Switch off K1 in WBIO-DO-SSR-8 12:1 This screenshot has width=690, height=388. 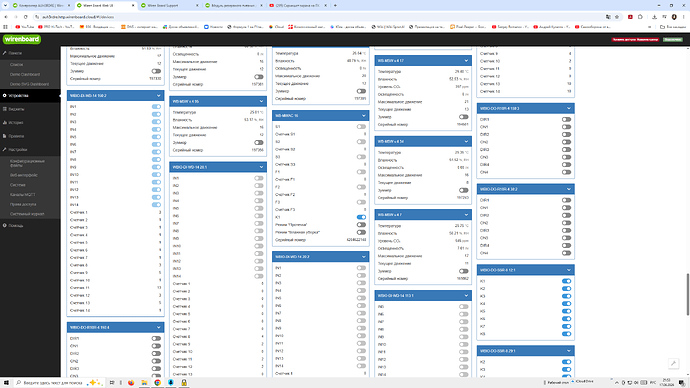pyautogui.click(x=566, y=281)
